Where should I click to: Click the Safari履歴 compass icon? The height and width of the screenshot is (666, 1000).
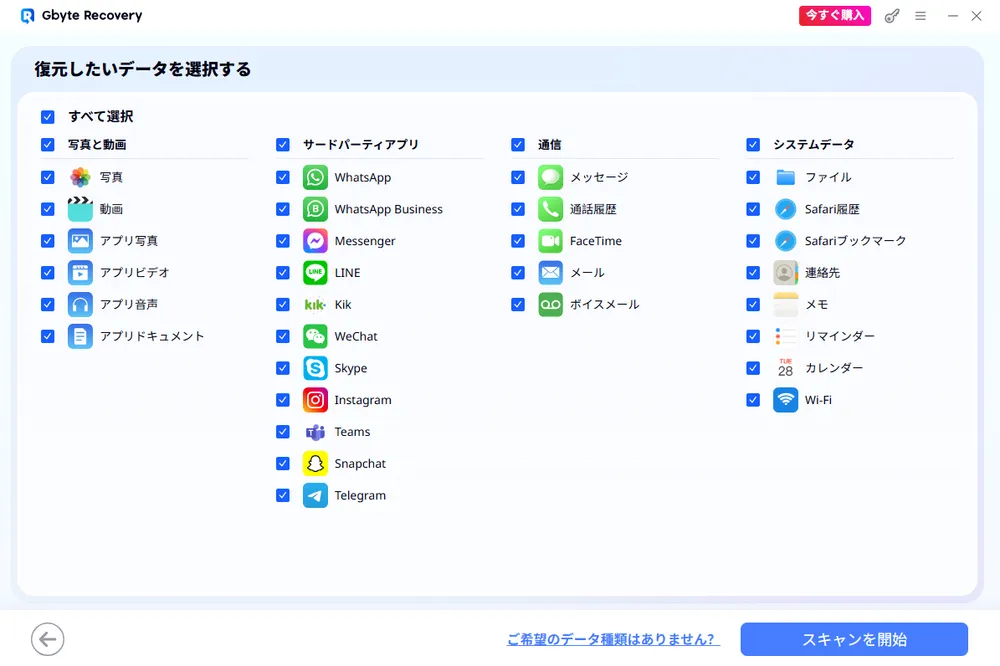(785, 209)
